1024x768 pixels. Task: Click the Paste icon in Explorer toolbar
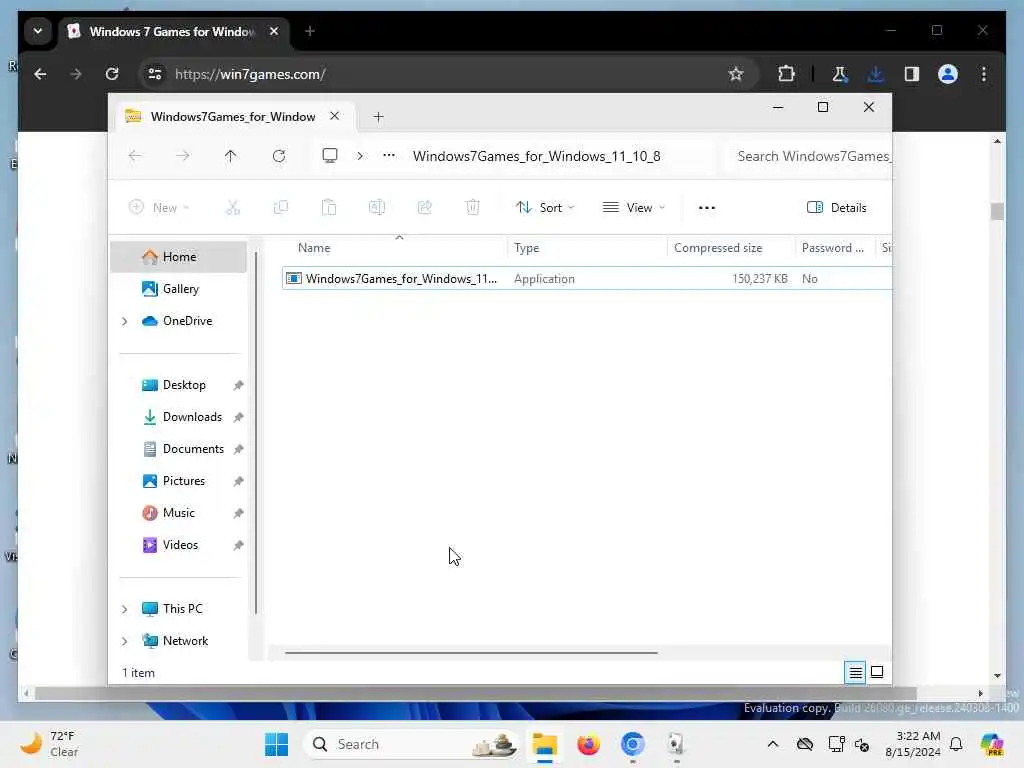click(328, 208)
